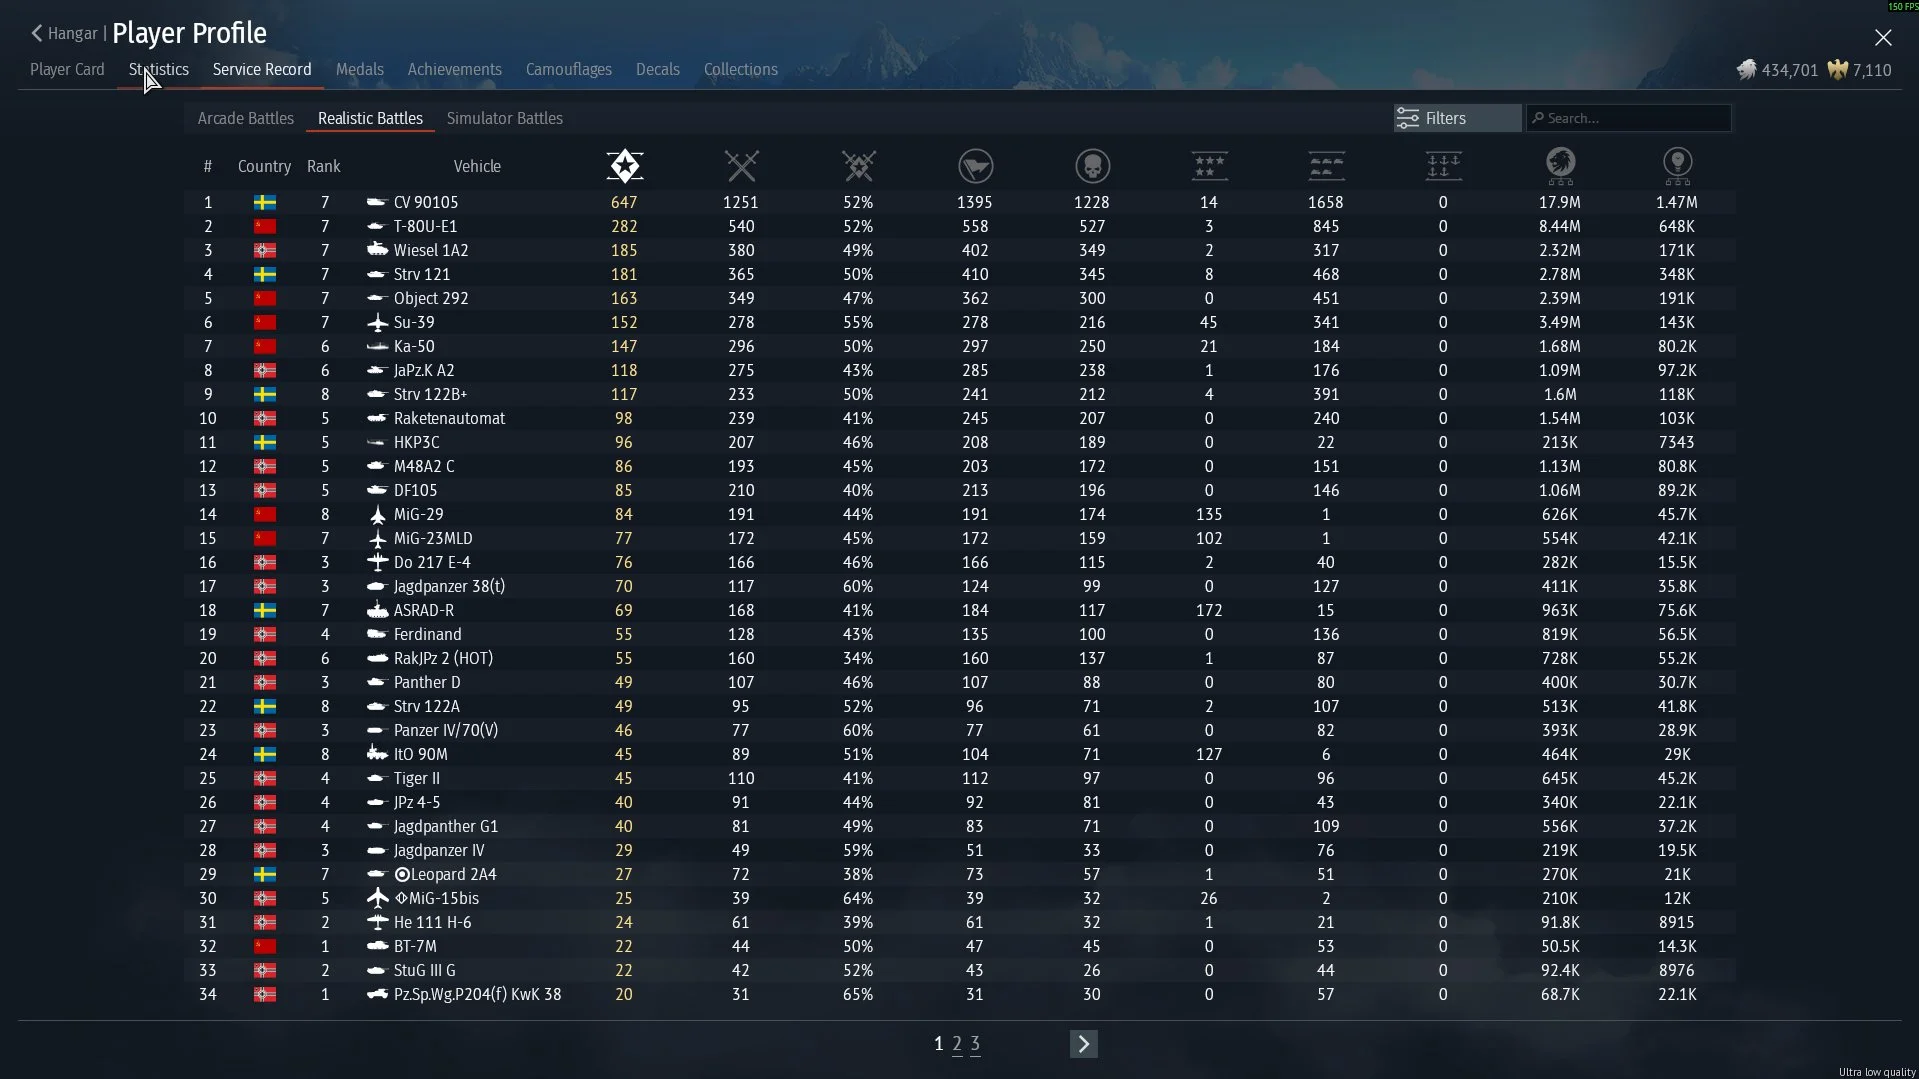Sort by the # column header
1919x1079 pixels.
coord(208,166)
